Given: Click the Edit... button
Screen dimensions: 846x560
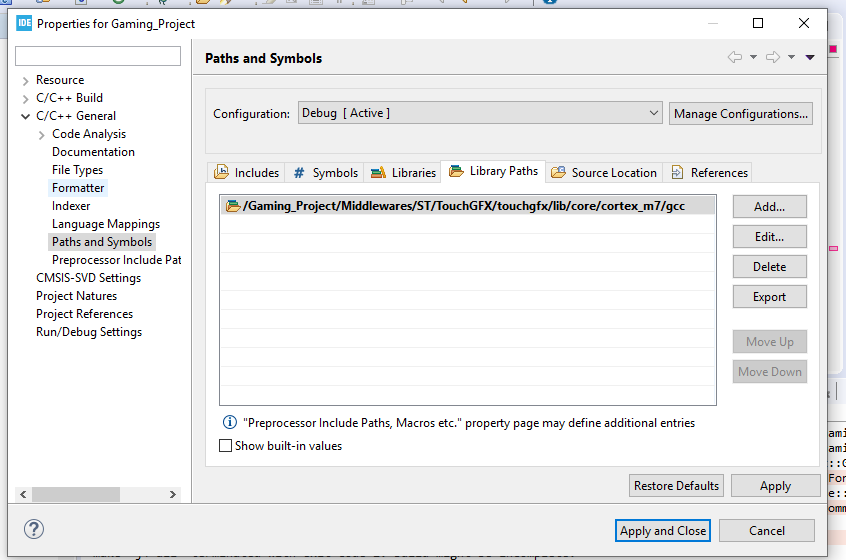Looking at the screenshot, I should [769, 237].
